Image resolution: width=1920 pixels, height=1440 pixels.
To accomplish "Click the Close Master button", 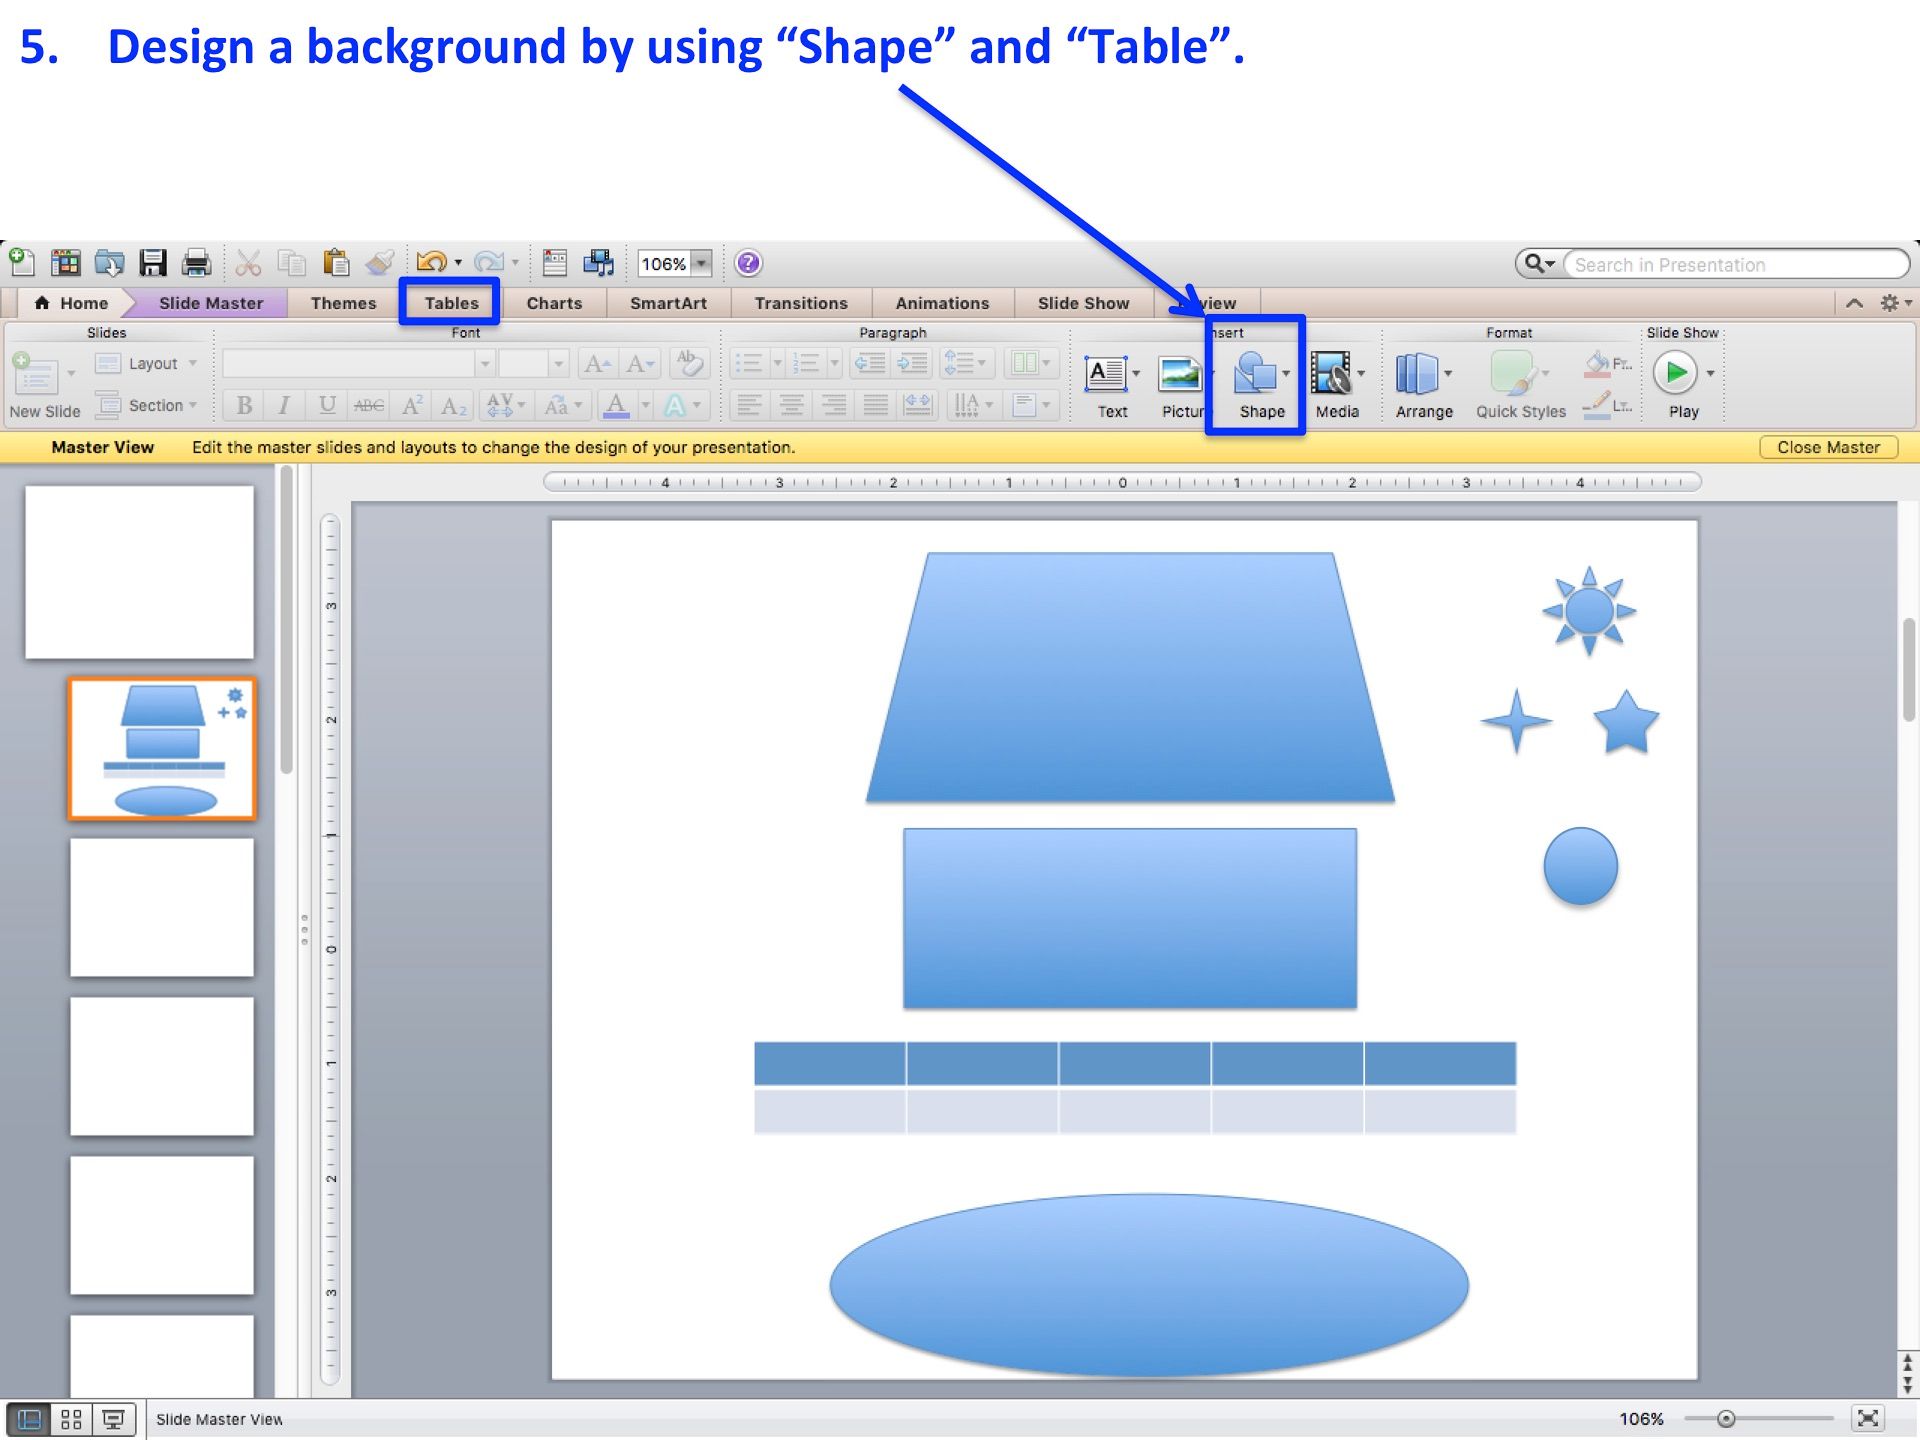I will pyautogui.click(x=1827, y=447).
